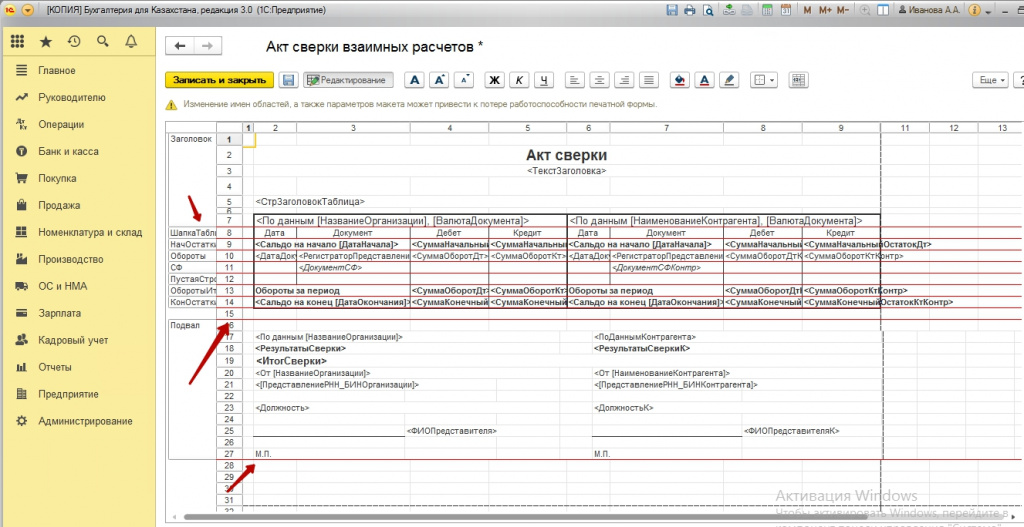Viewport: 1024px width, 527px height.
Task: Pick the cell fill color (paint bucket)
Action: (x=680, y=80)
